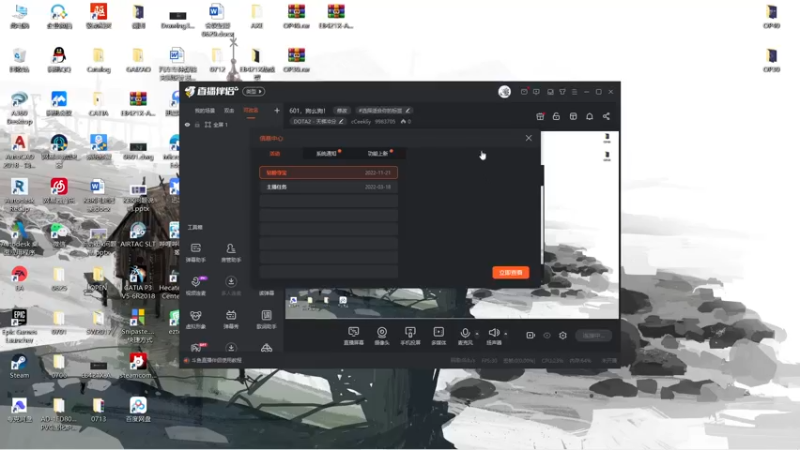The image size is (800, 450).
Task: Open the store icon beside the bell
Action: point(573,116)
